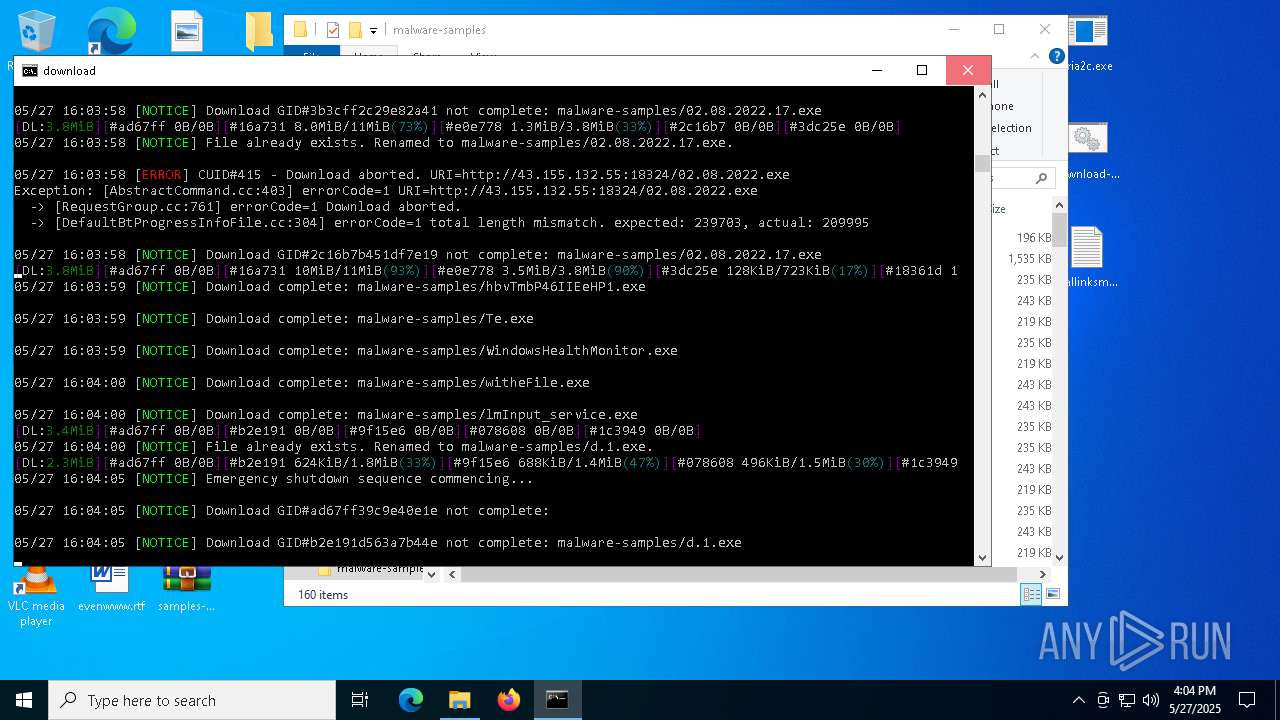Maximize the download console window
Screen dimensions: 1280x720
(x=922, y=70)
